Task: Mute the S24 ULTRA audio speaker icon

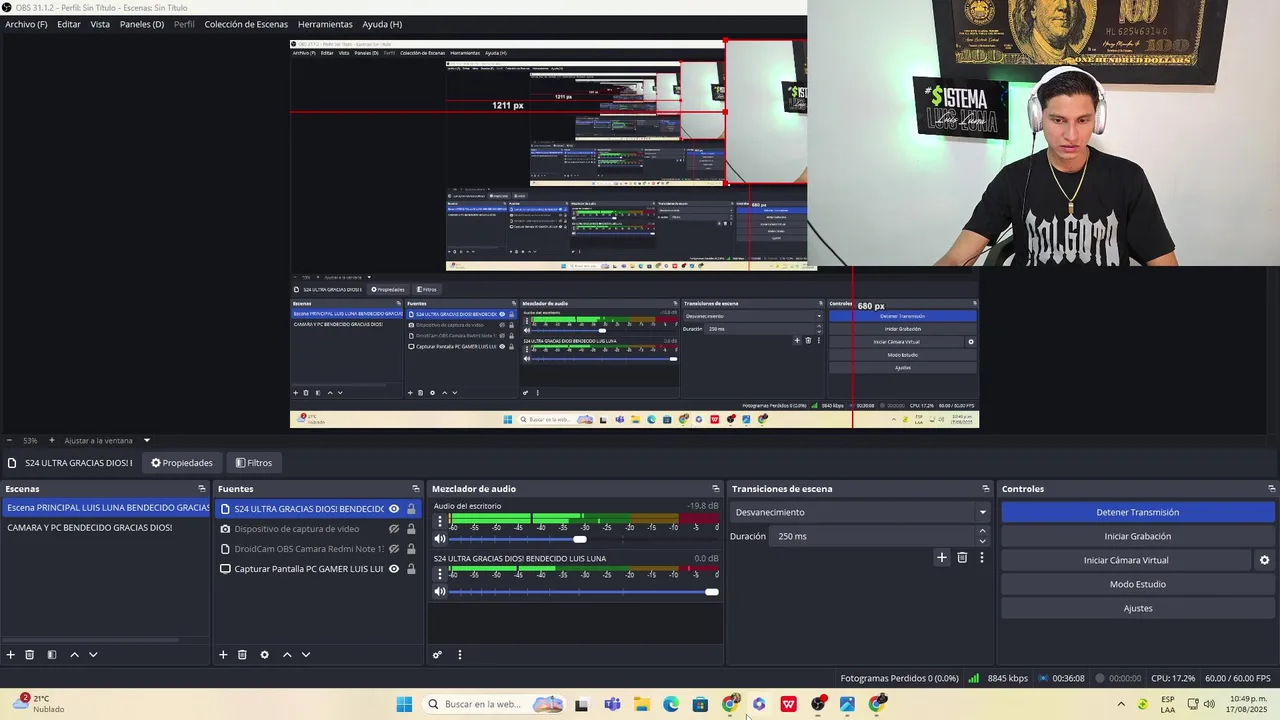Action: click(440, 591)
